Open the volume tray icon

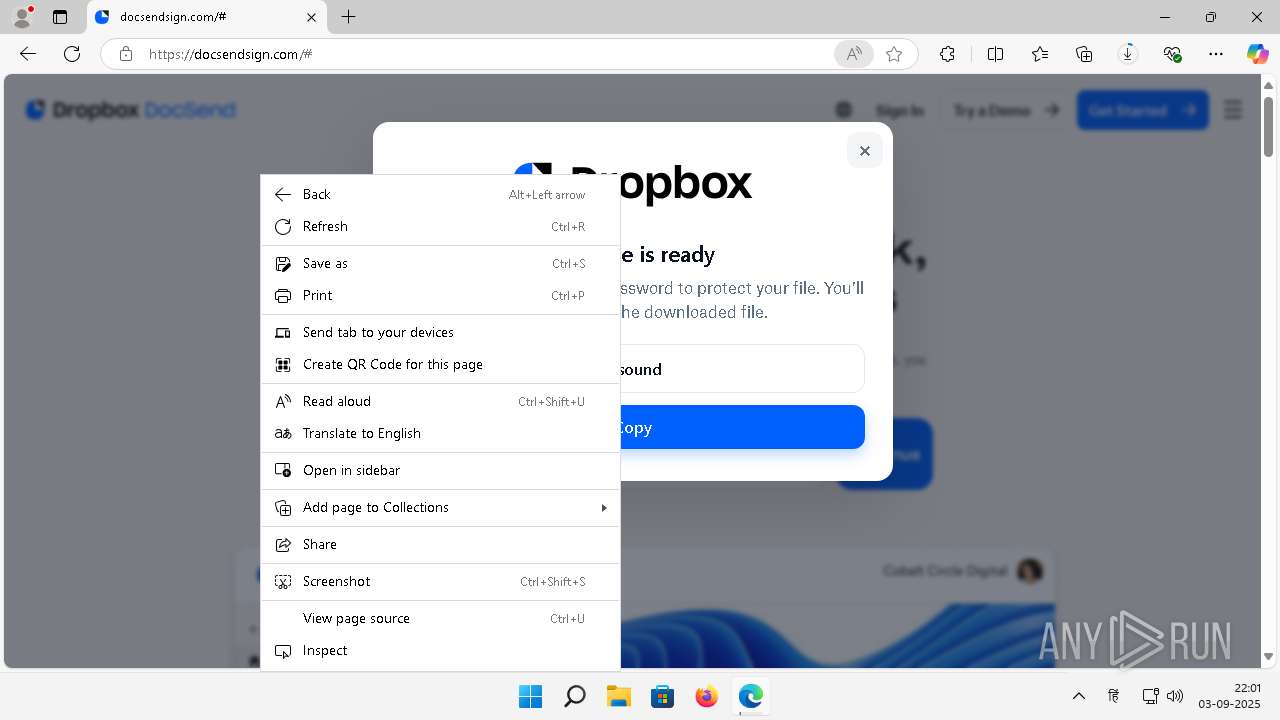[x=1175, y=696]
